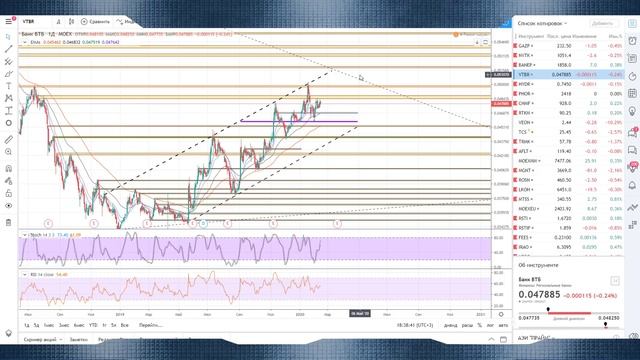Select the 5л time range

[x=114, y=325]
